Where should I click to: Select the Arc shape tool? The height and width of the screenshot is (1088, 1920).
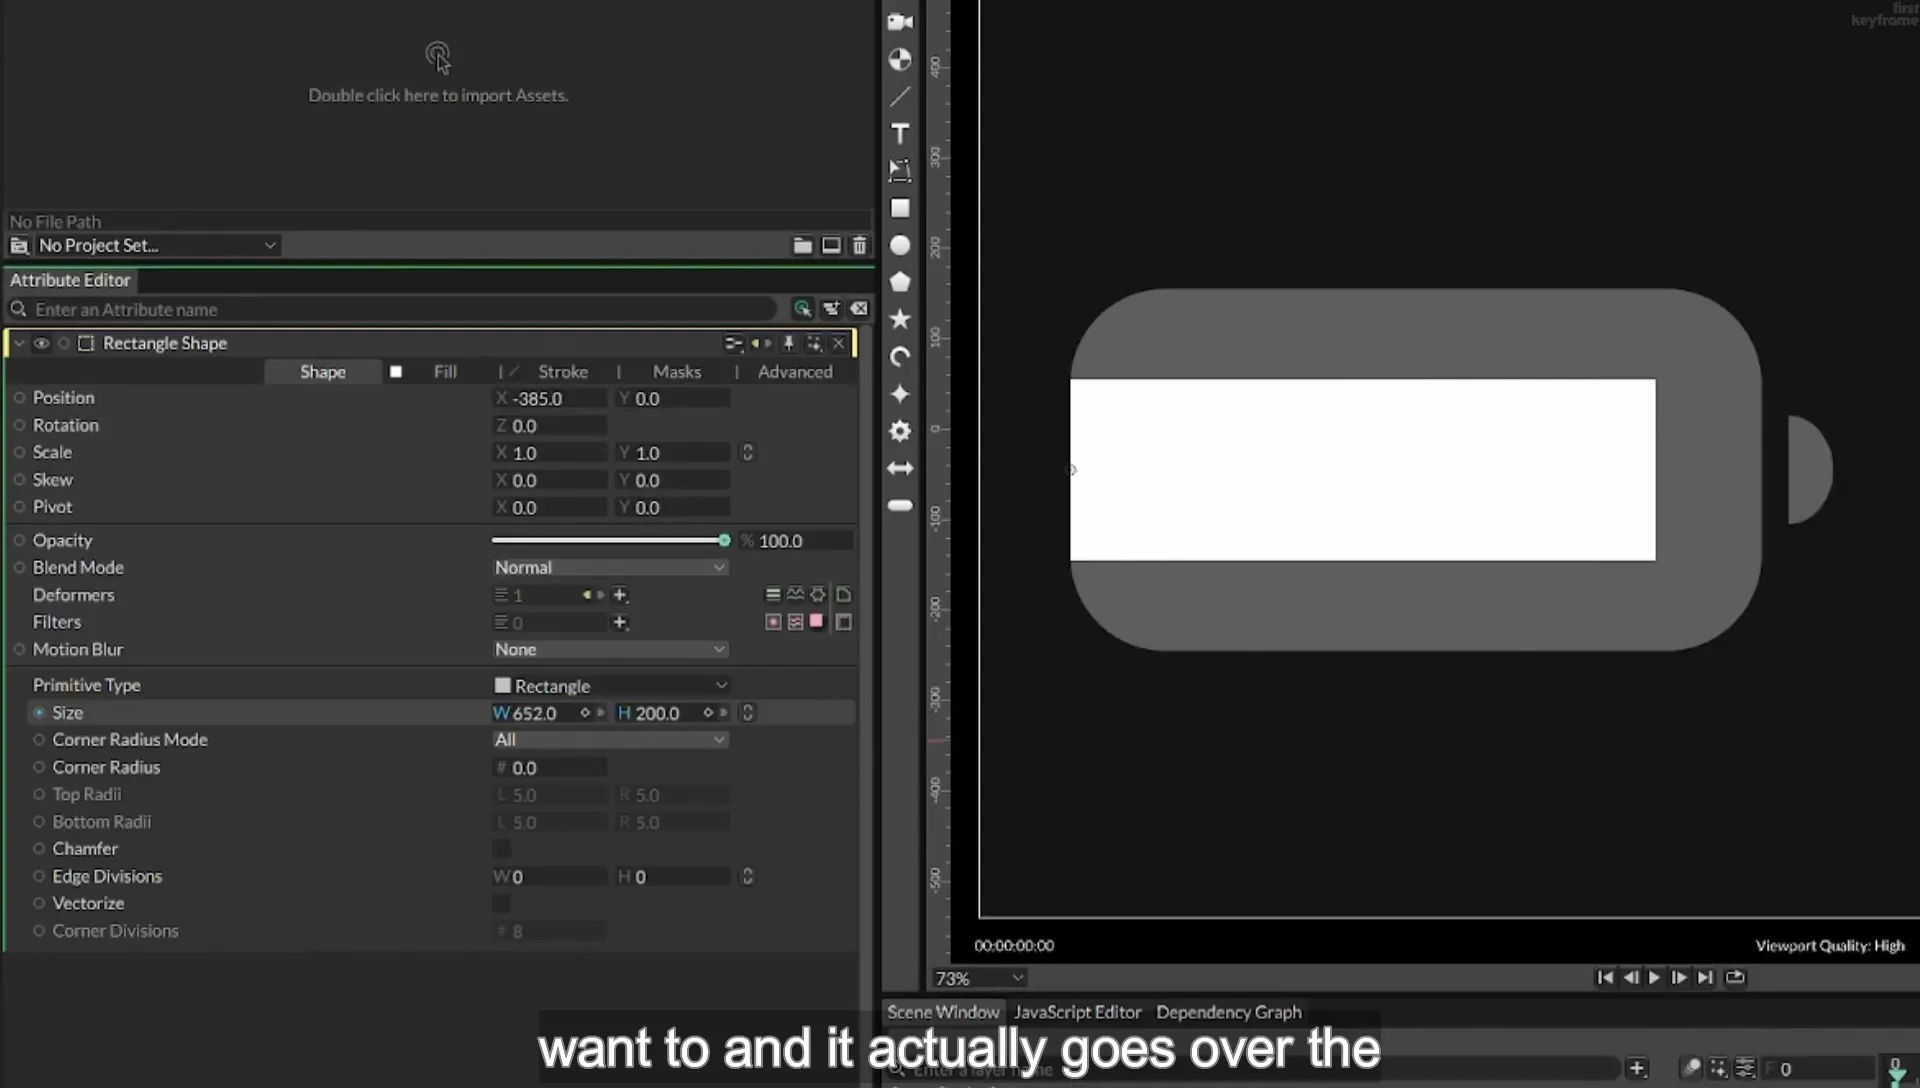(900, 357)
